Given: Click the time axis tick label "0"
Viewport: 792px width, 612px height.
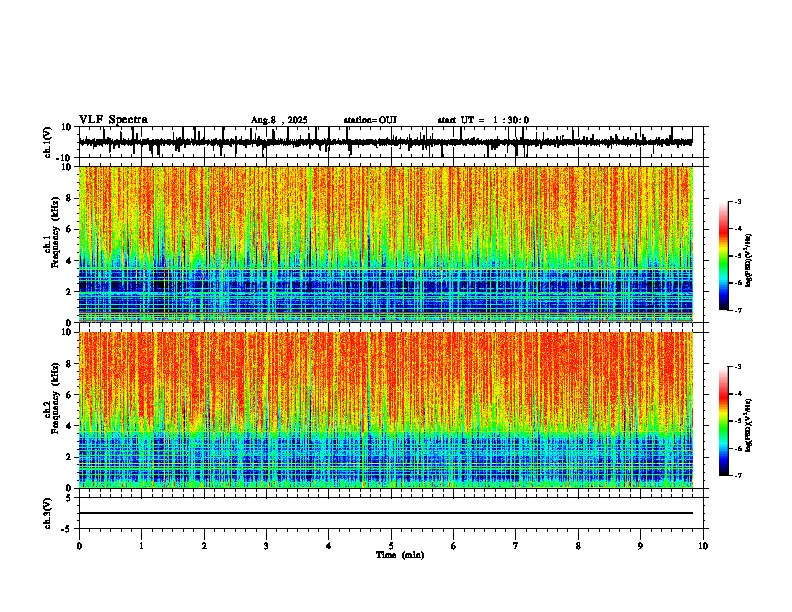Looking at the screenshot, I should point(79,546).
